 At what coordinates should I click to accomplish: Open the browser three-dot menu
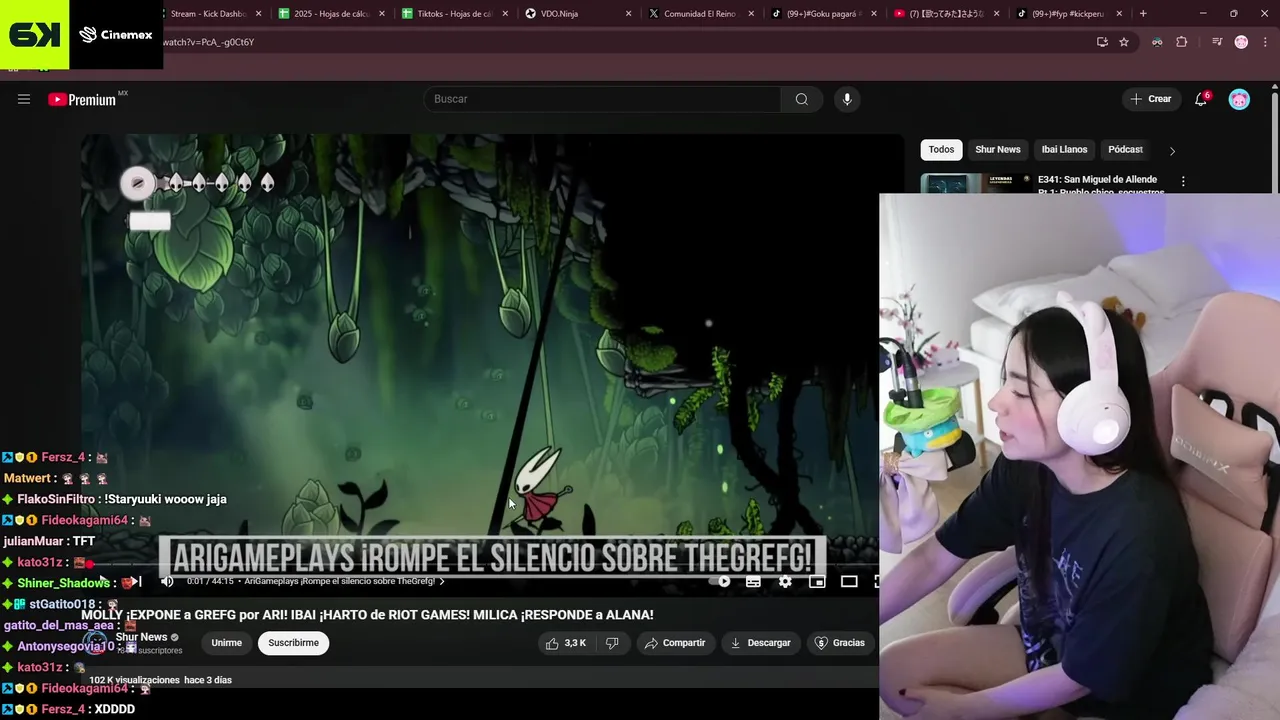1264,42
